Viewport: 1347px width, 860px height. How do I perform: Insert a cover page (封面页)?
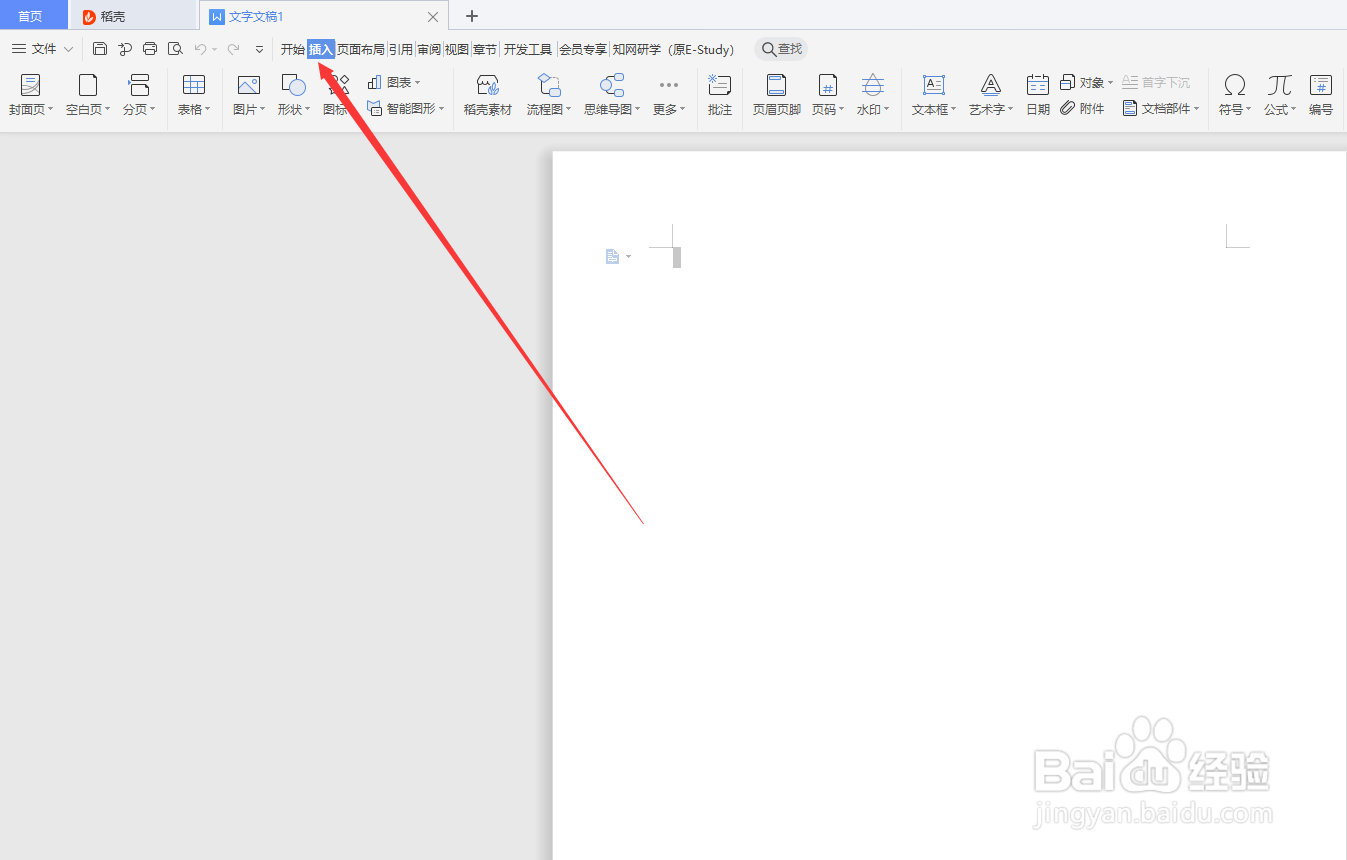tap(31, 95)
